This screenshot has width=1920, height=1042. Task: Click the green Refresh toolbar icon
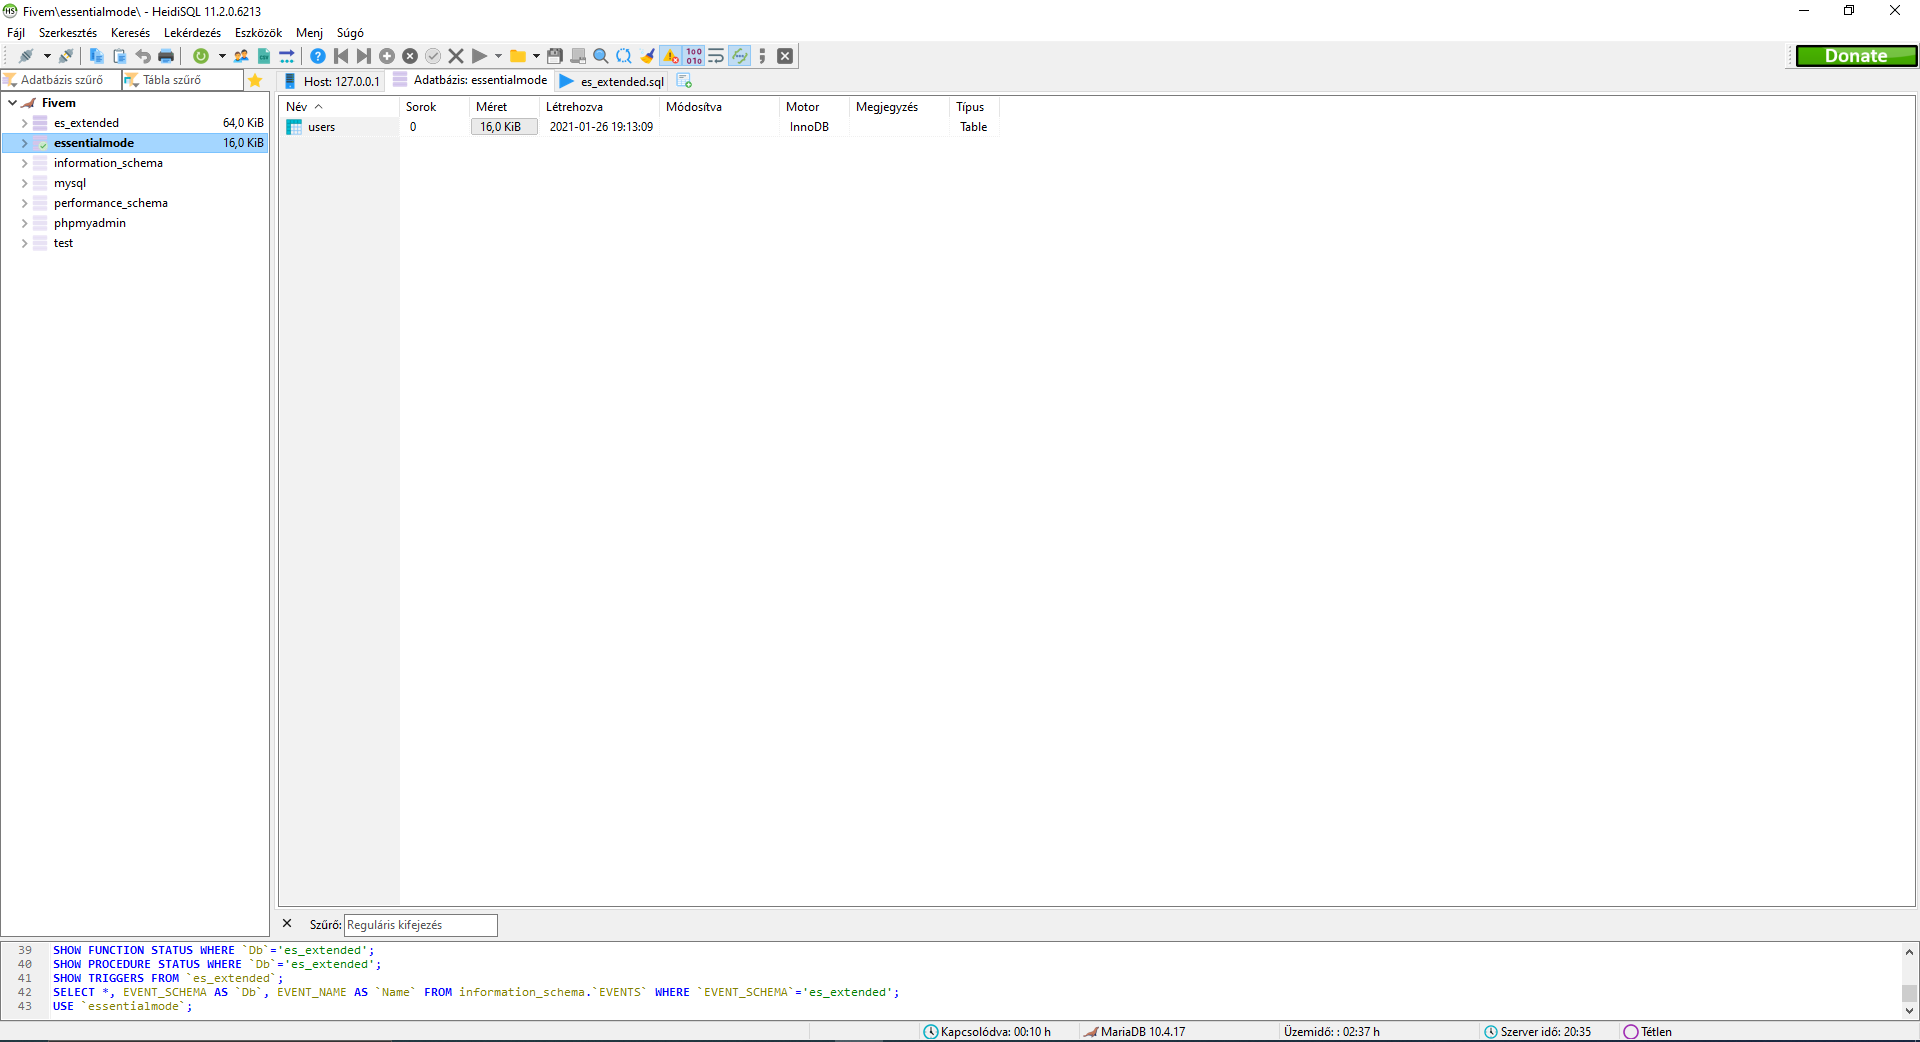click(200, 56)
